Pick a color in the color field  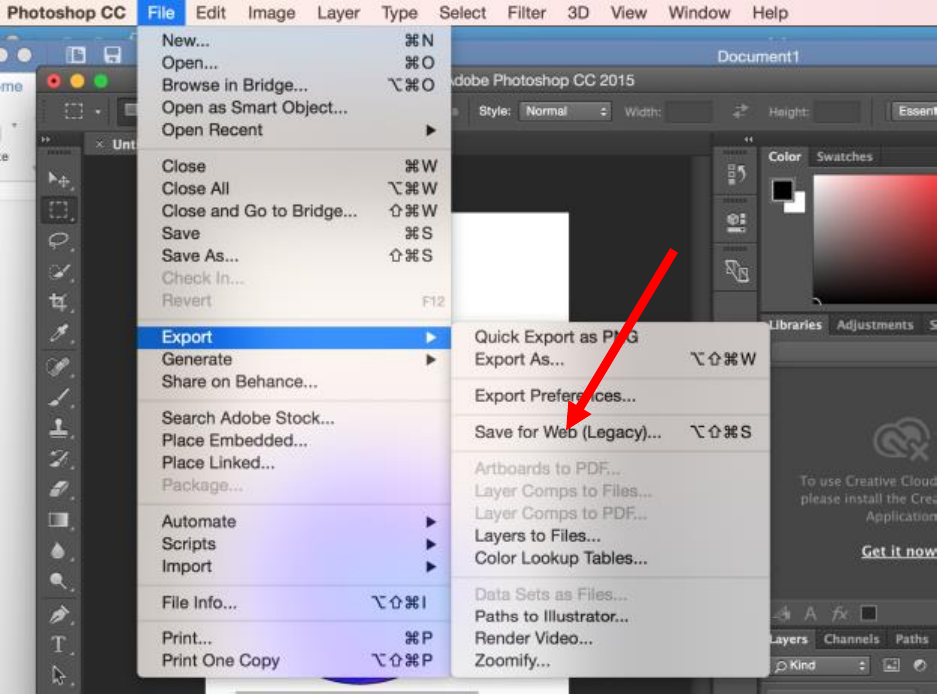[x=875, y=239]
